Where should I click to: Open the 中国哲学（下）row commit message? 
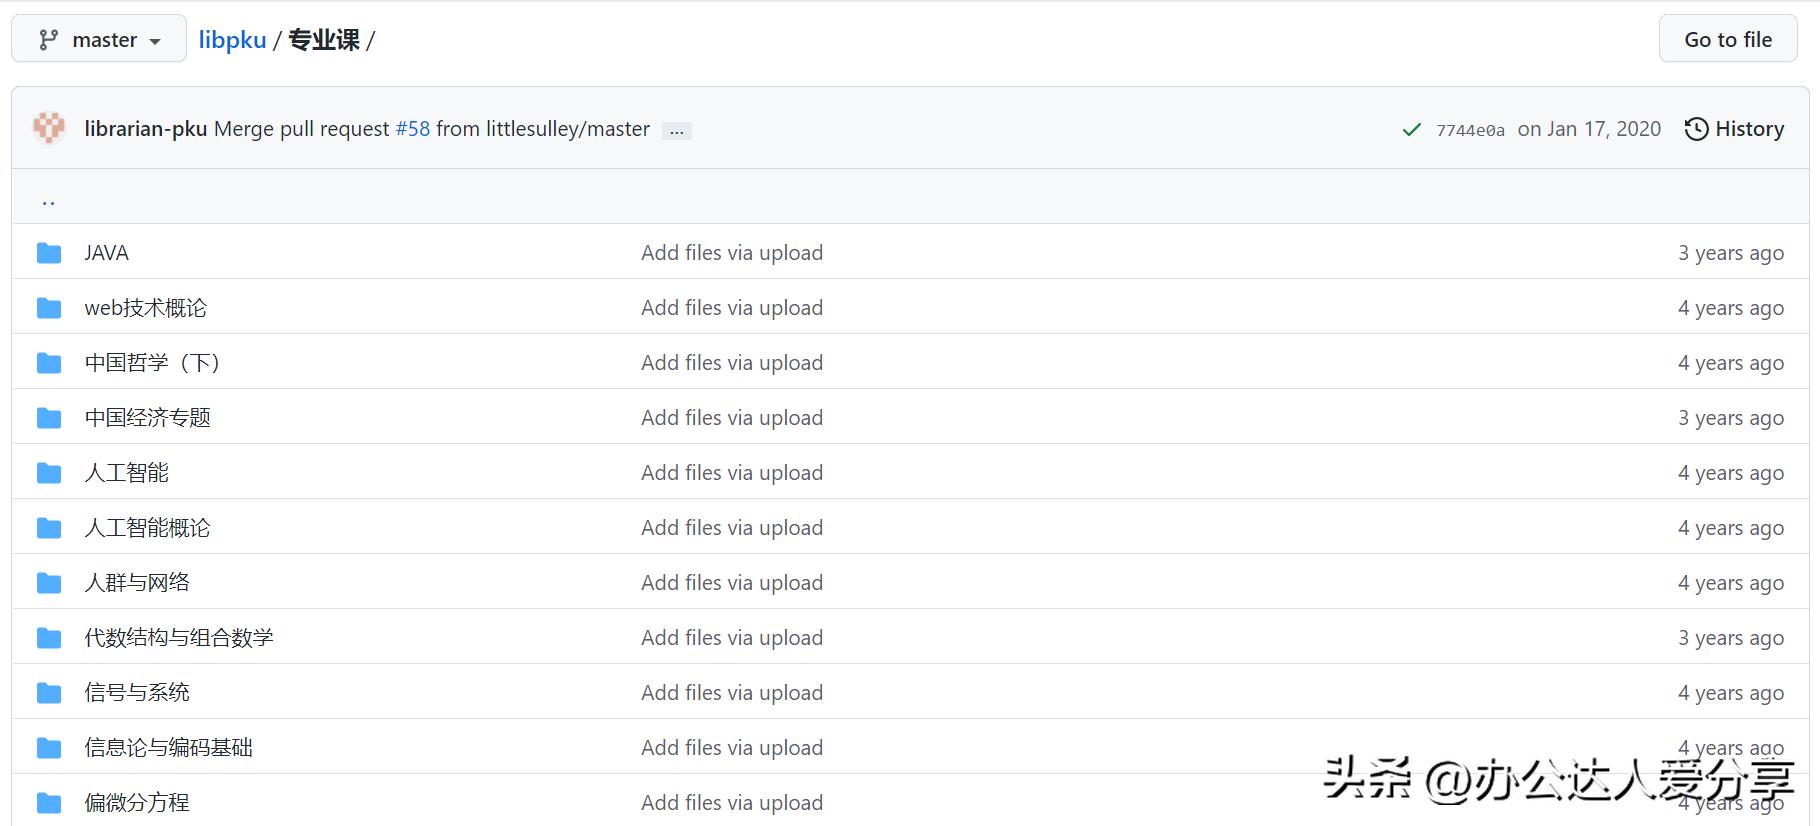(732, 363)
